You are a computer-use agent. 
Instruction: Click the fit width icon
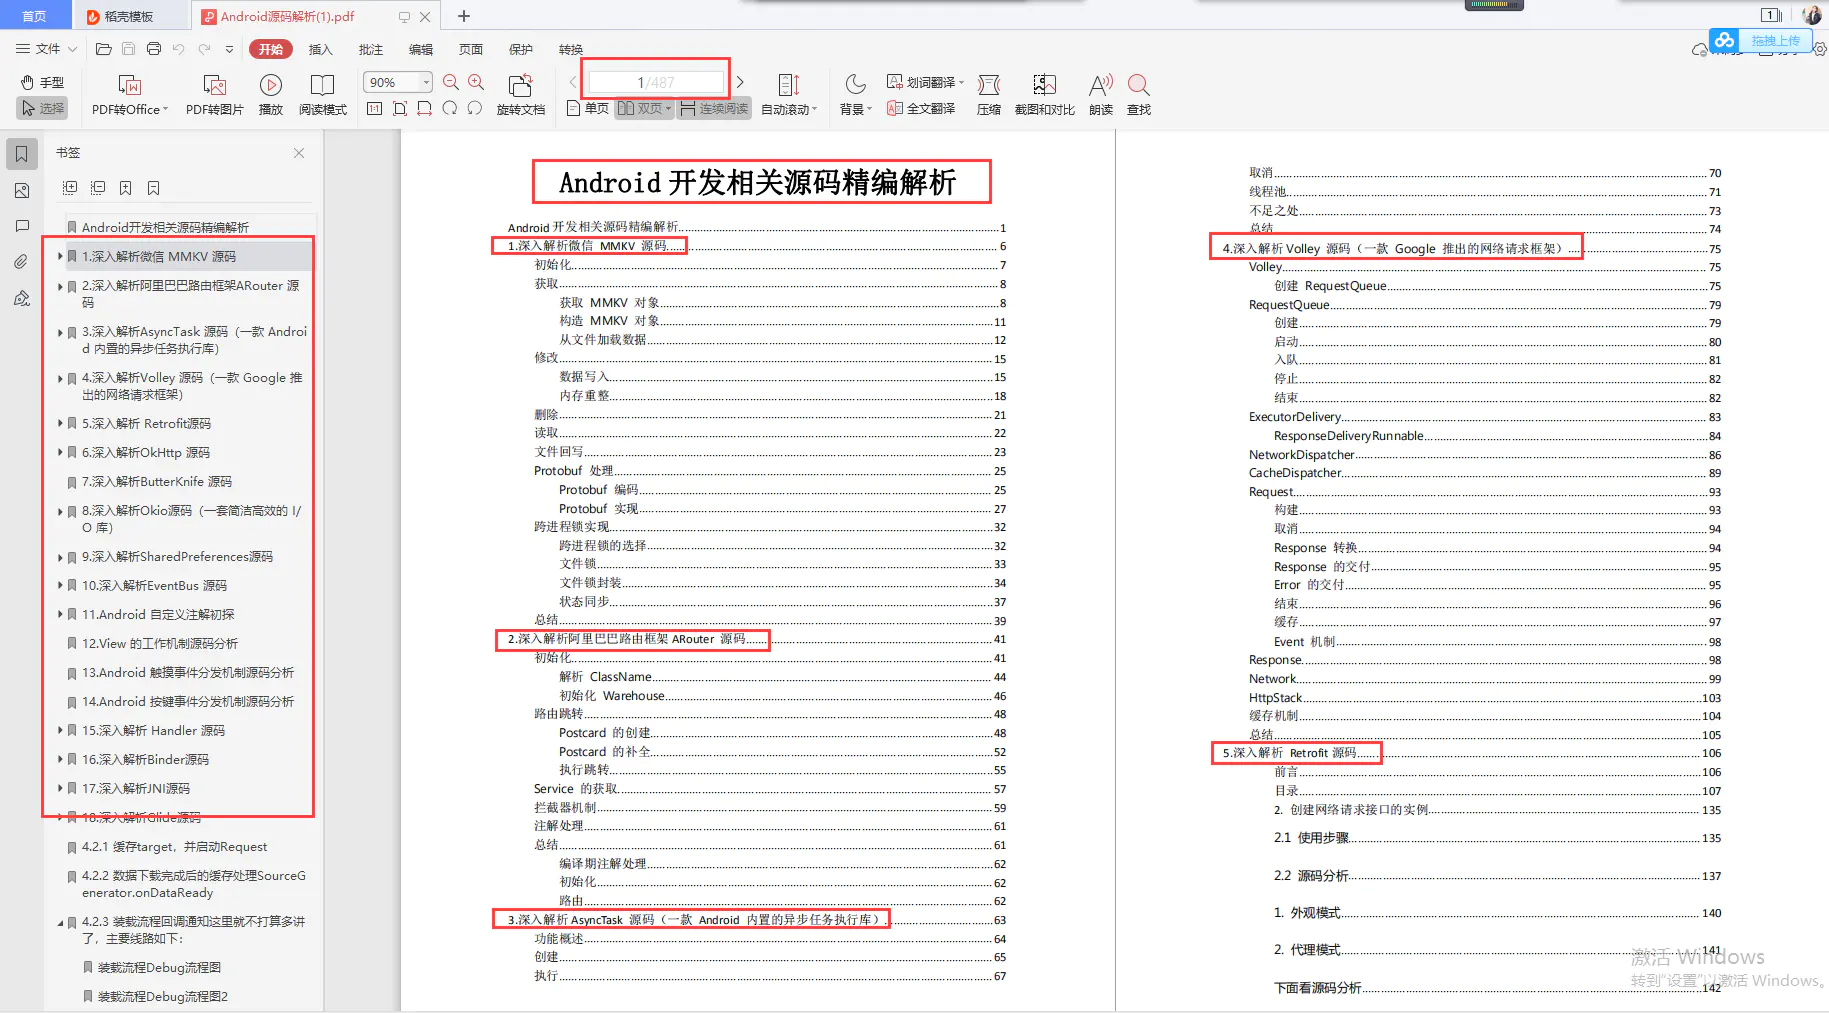(425, 108)
